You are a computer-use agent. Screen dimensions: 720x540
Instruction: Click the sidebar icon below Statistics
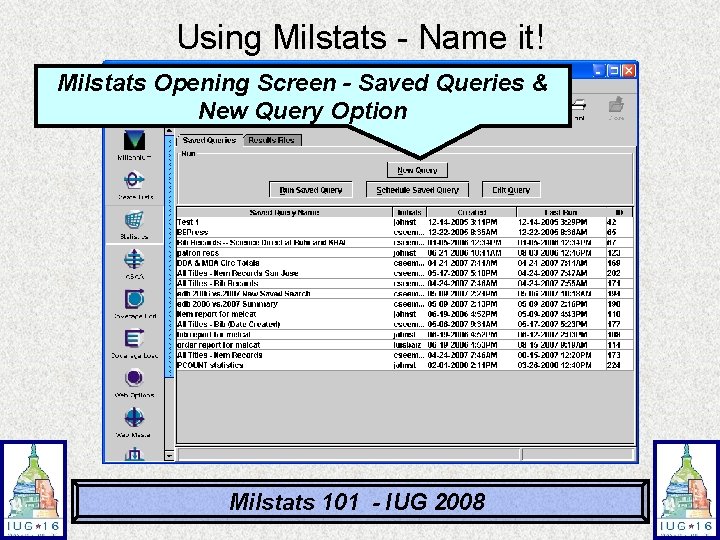(134, 264)
